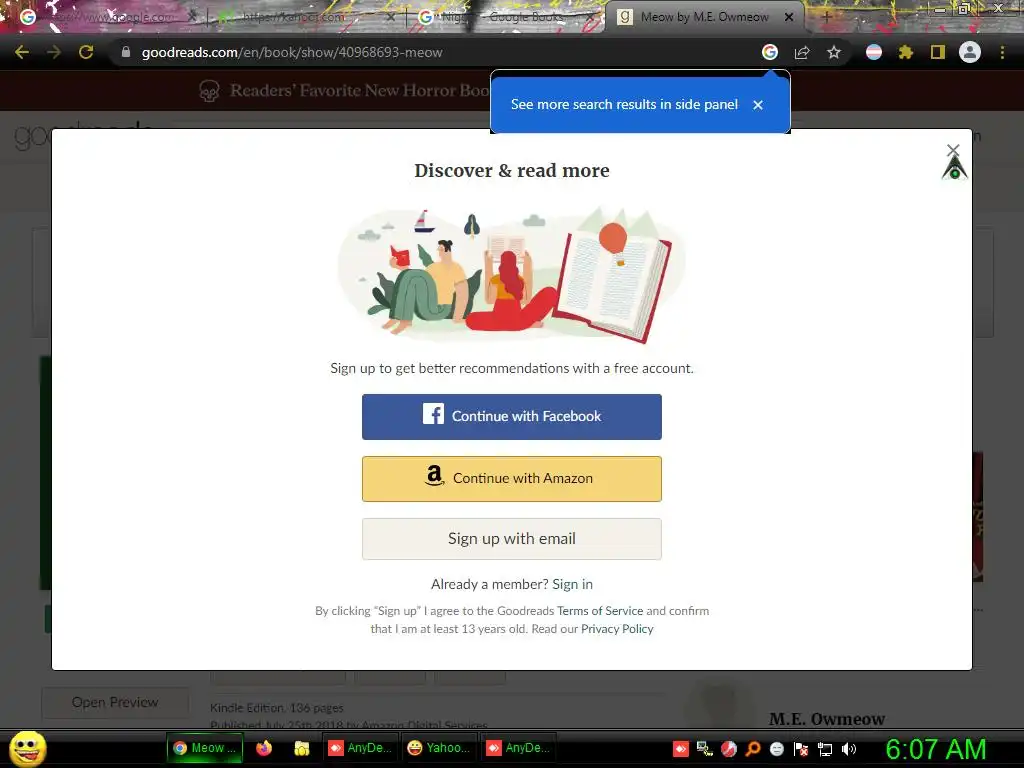1024x768 pixels.
Task: Continue with Amazon
Action: tap(512, 479)
